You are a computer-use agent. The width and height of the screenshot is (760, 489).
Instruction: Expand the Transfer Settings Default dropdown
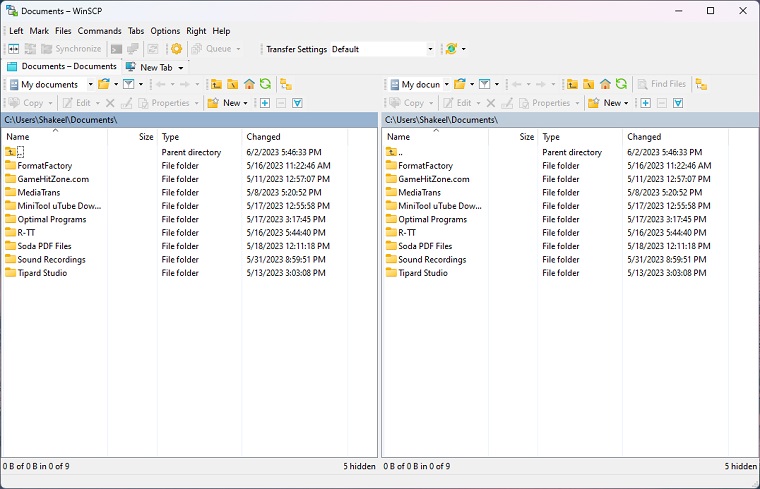(431, 49)
